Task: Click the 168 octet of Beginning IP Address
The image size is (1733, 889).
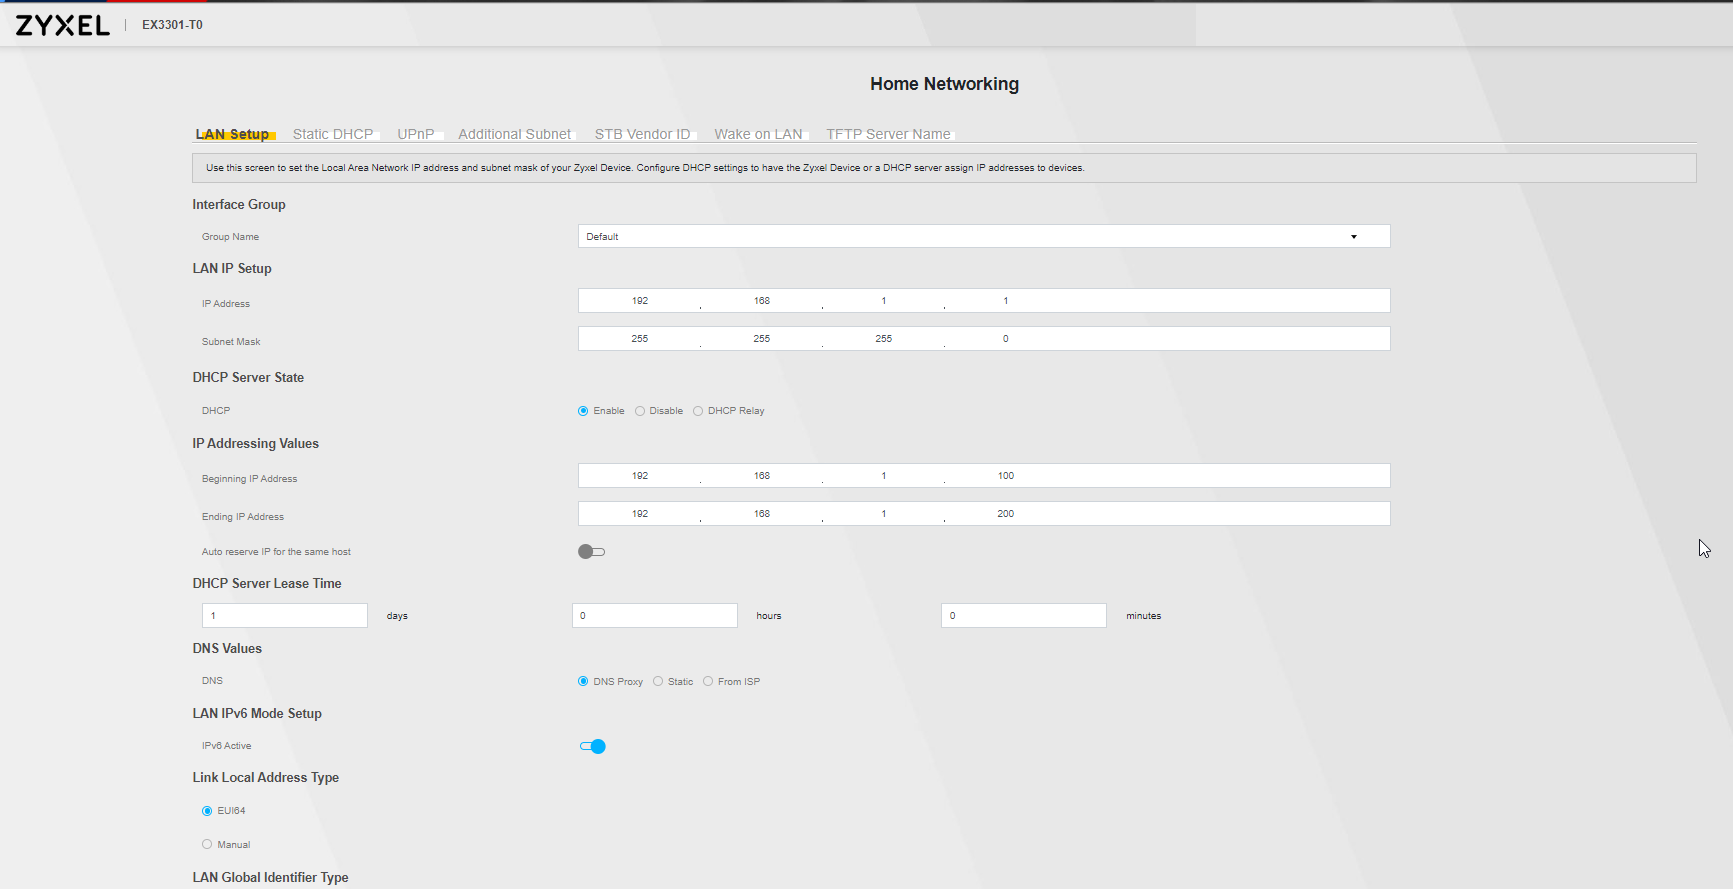Action: (x=762, y=476)
